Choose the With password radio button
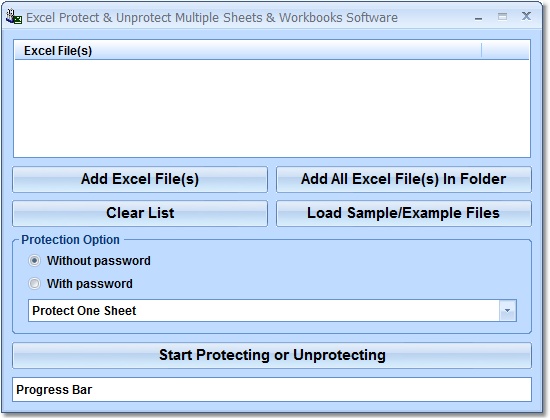 click(x=34, y=284)
